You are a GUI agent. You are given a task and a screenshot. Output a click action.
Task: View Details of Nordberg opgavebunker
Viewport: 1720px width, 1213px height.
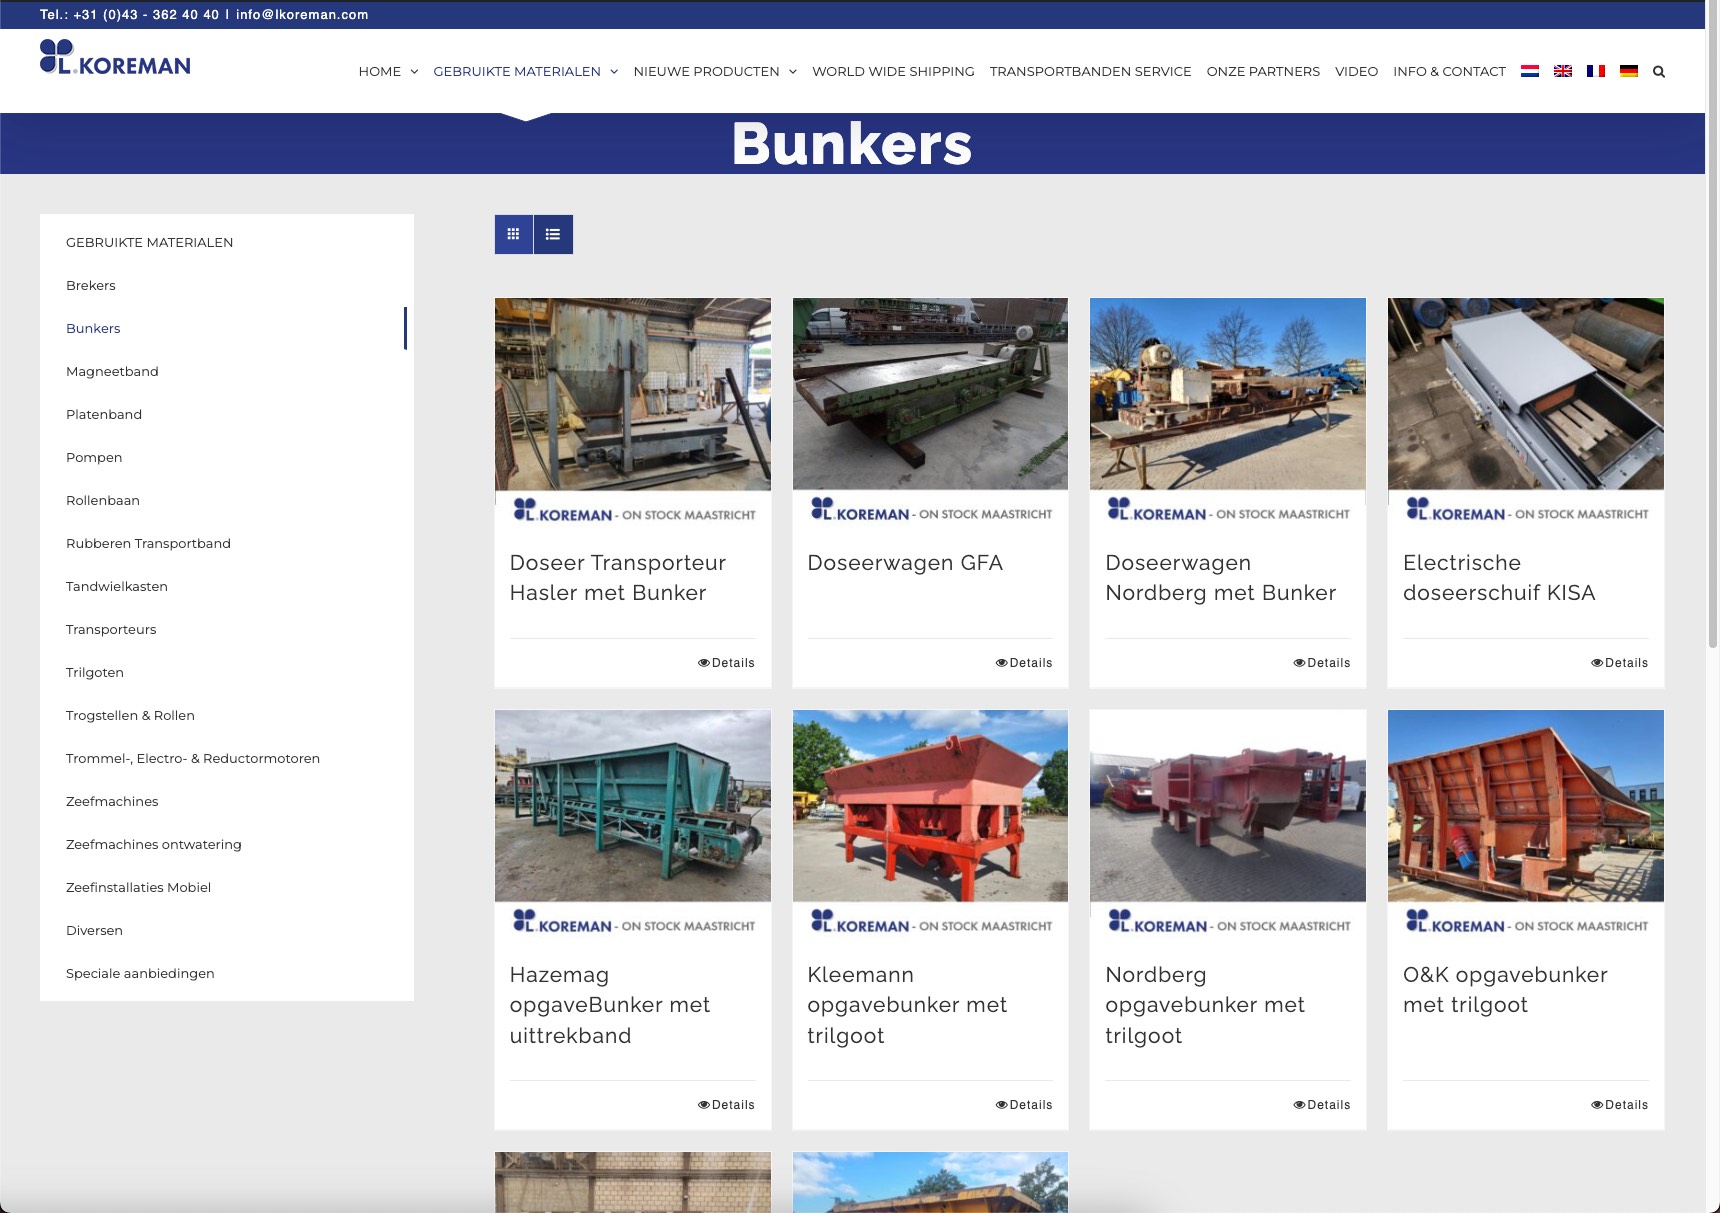(1322, 1105)
